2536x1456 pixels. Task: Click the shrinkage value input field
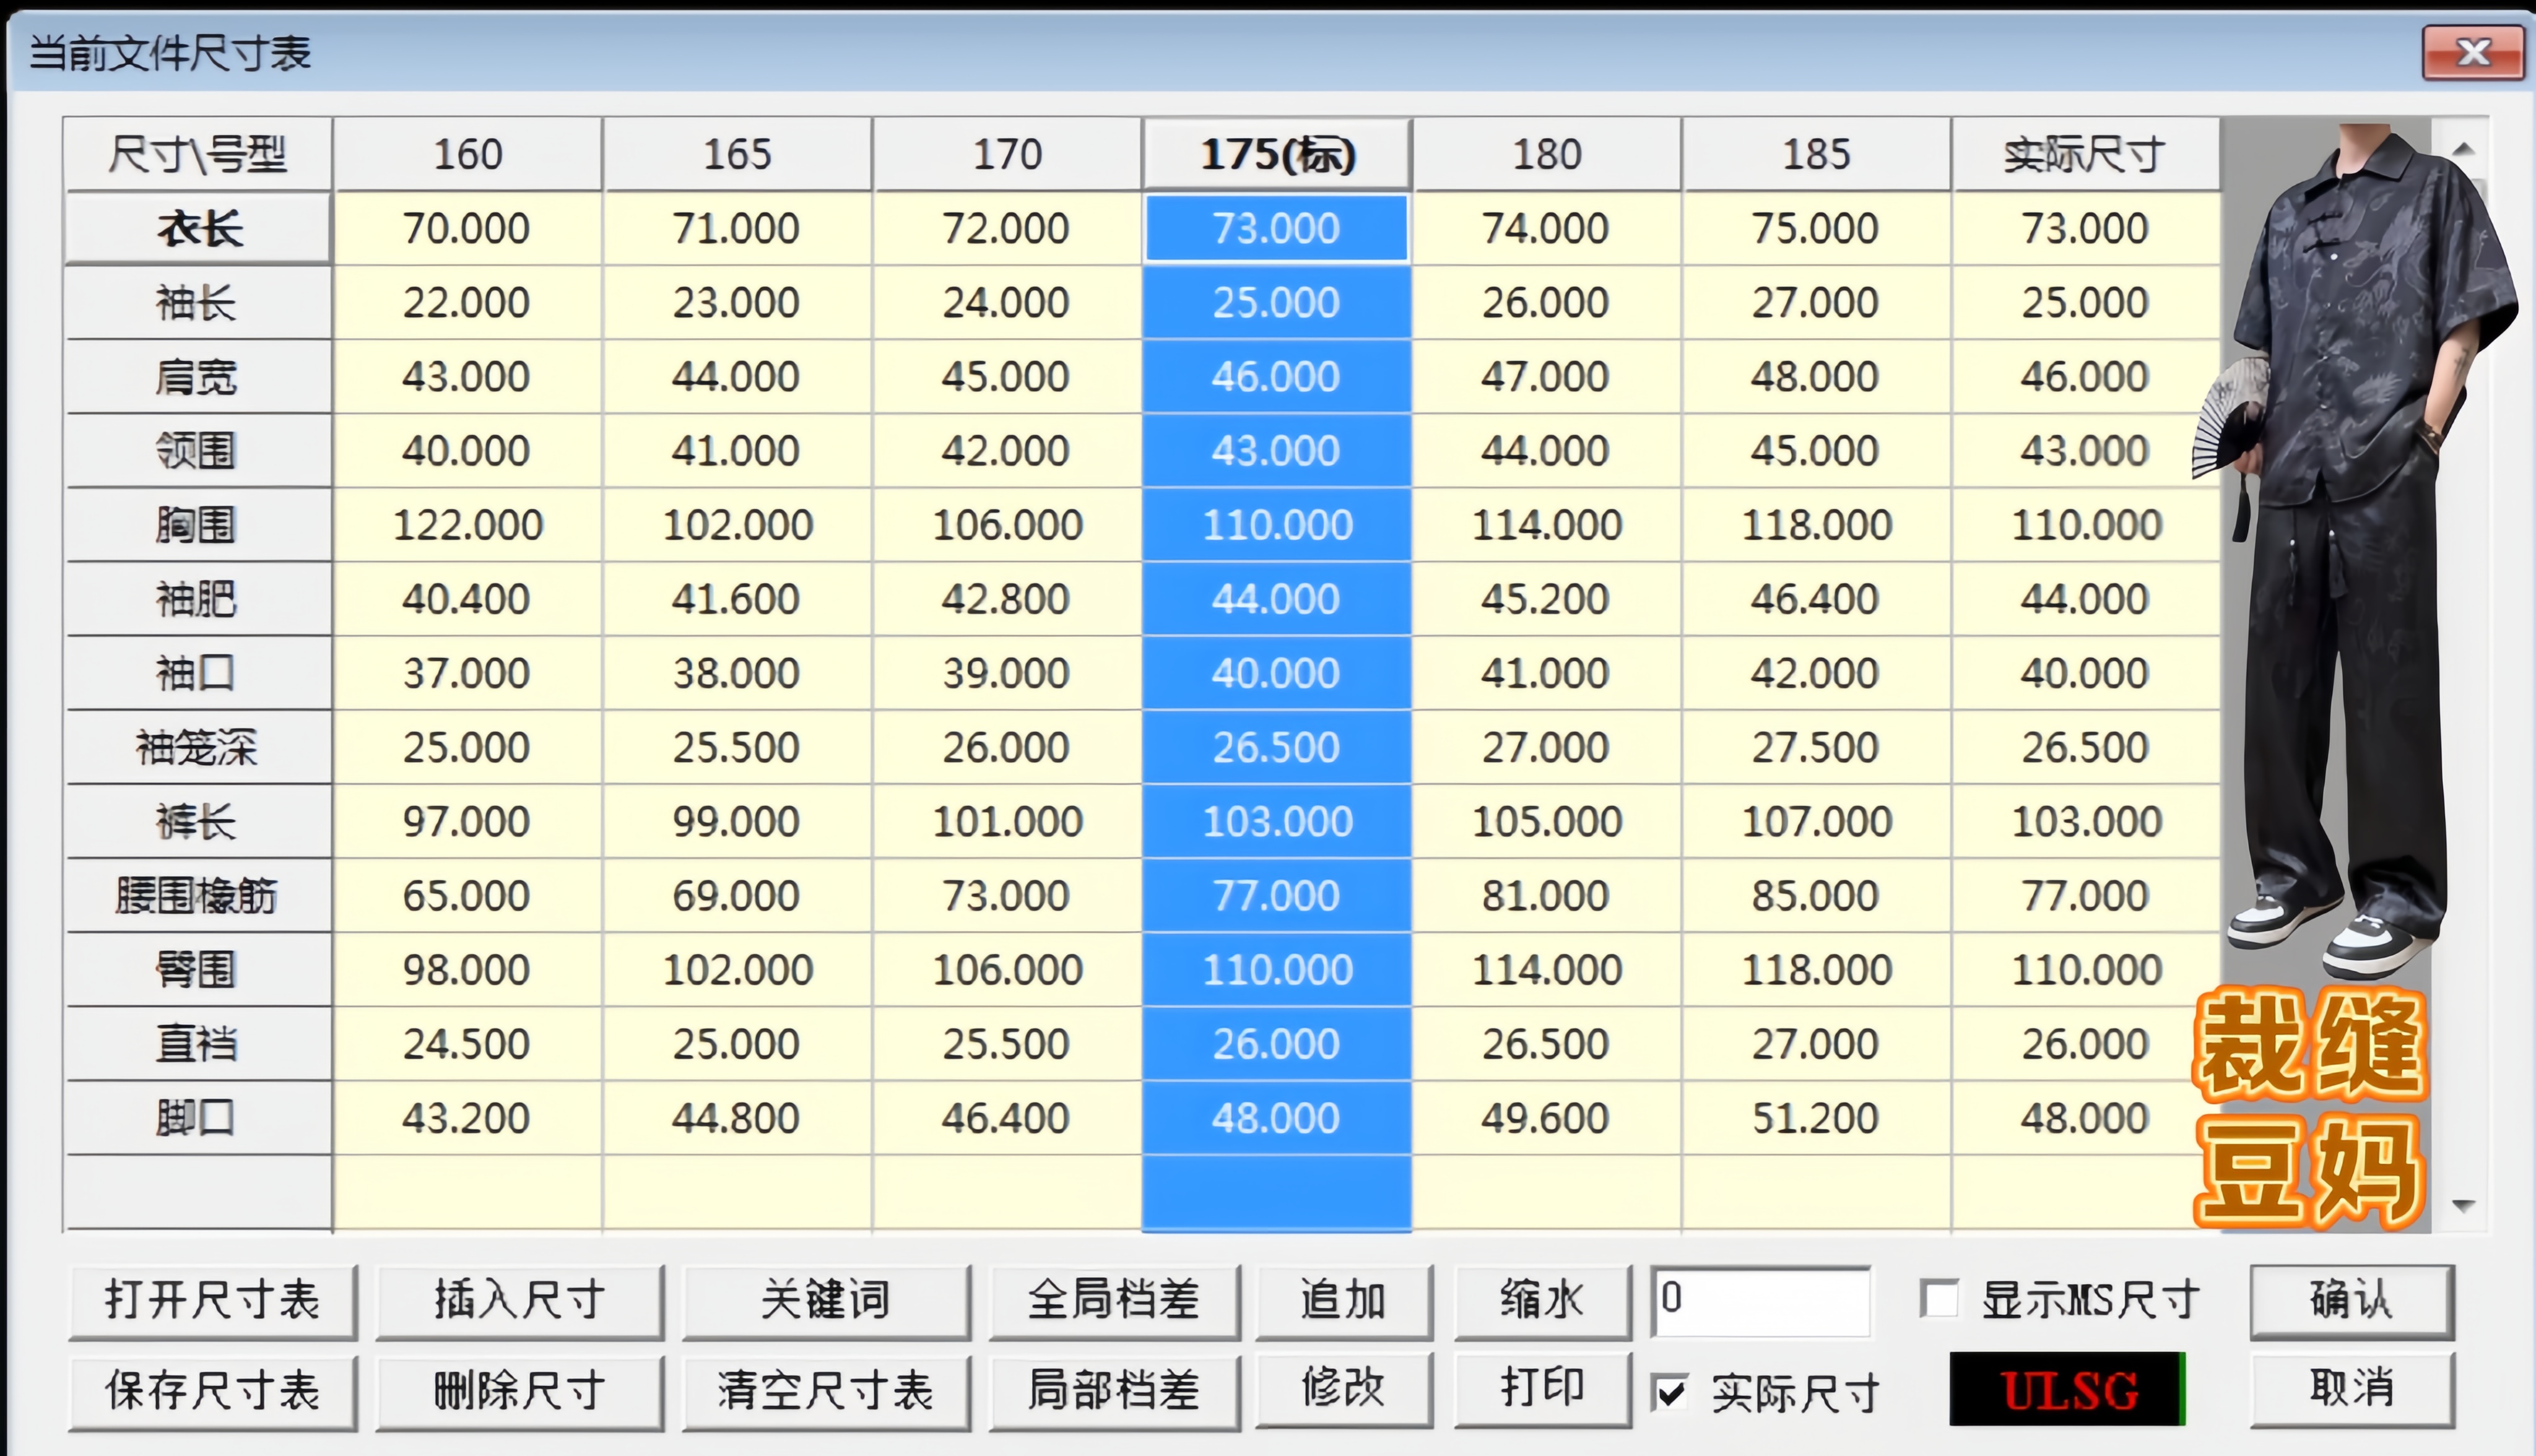coord(1760,1300)
